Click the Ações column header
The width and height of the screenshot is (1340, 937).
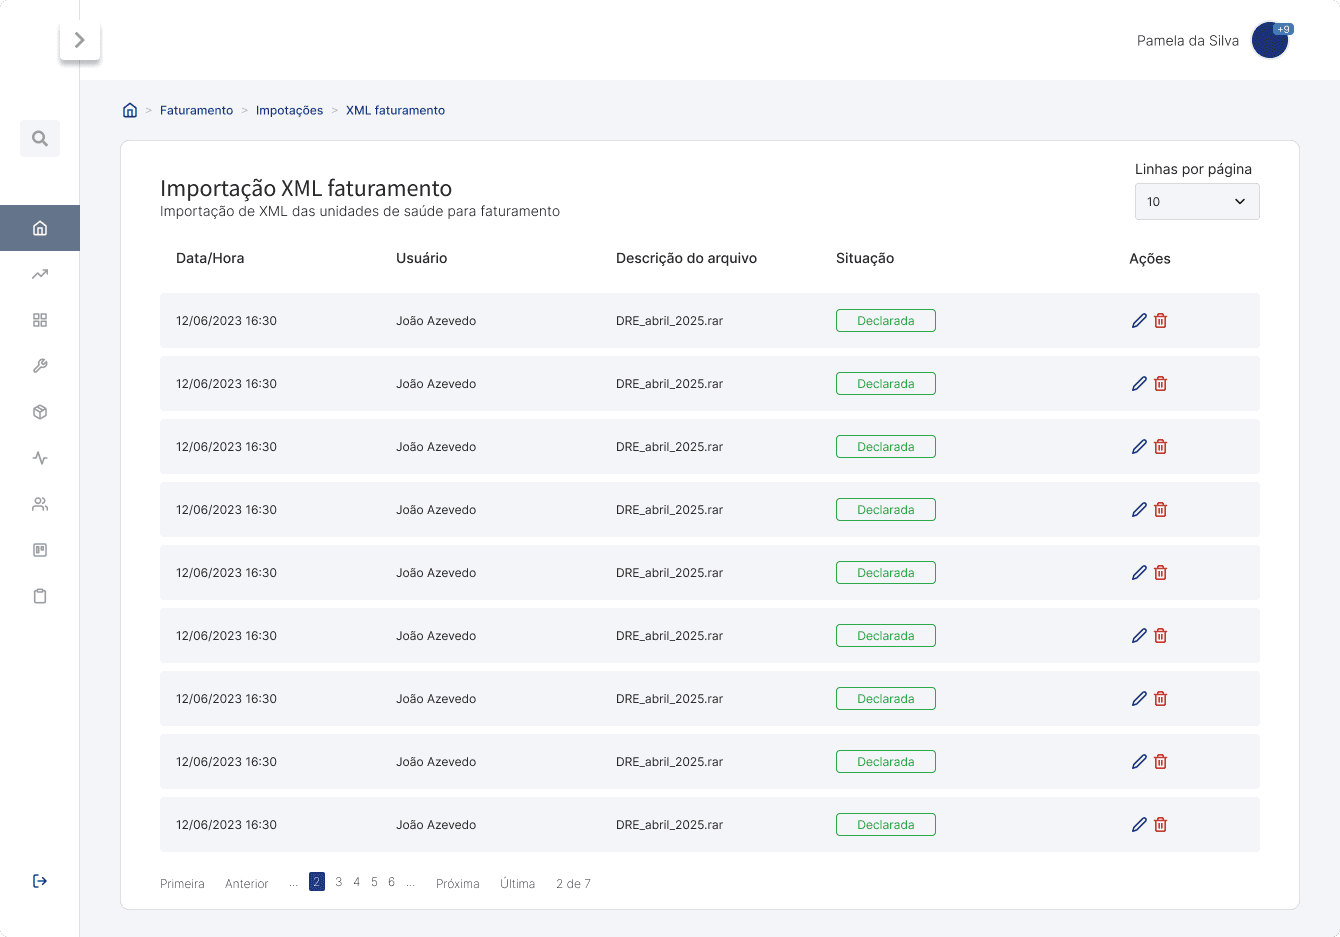coord(1150,259)
